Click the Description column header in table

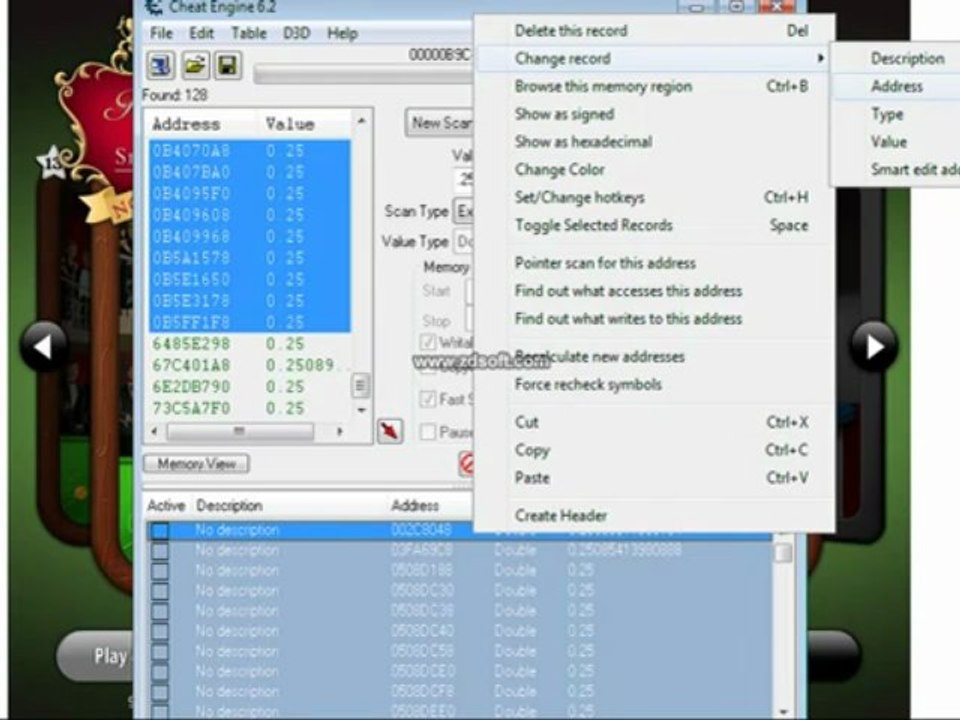click(x=229, y=506)
